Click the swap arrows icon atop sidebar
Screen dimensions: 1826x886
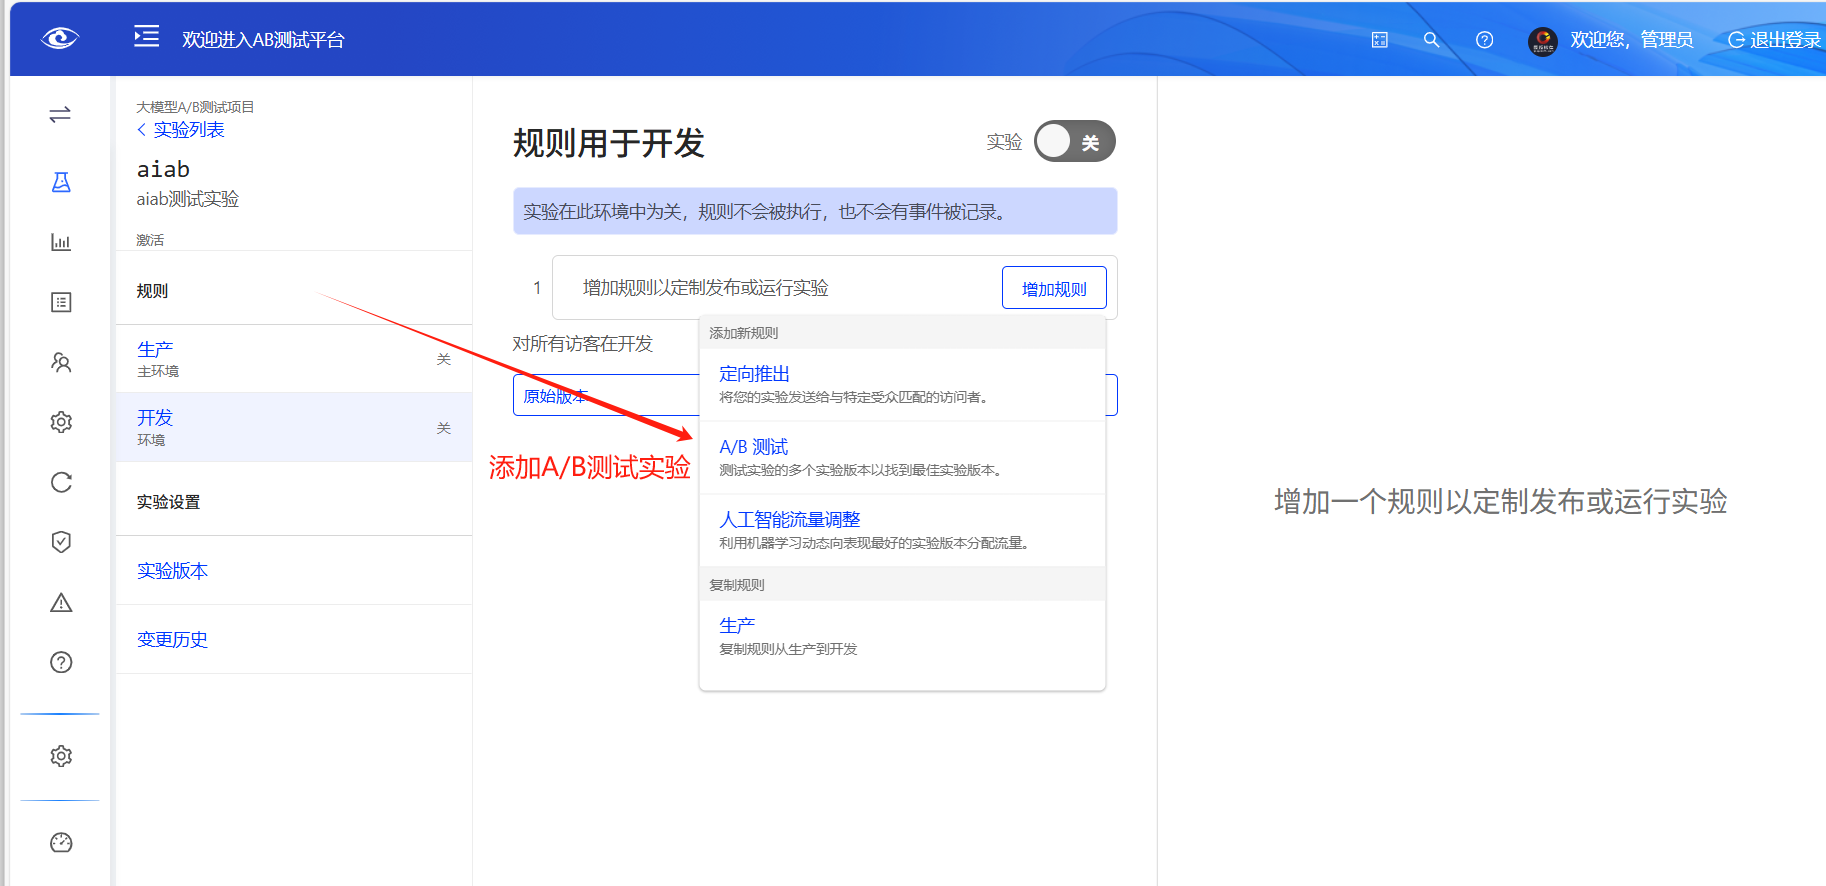click(60, 114)
